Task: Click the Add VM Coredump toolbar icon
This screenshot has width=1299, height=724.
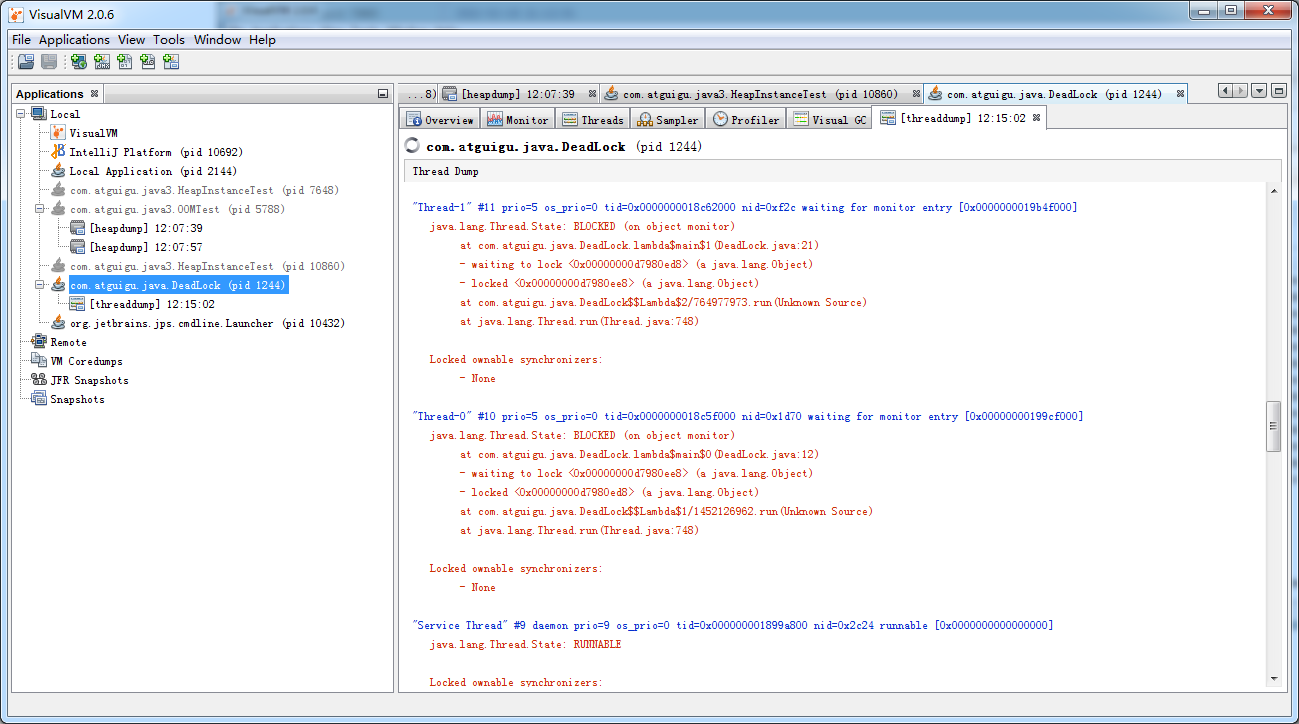Action: click(x=125, y=62)
